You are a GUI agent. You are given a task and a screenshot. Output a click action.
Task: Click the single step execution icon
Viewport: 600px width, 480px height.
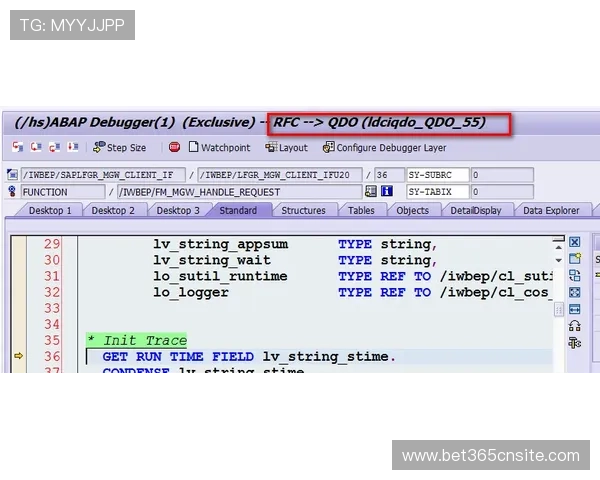click(x=19, y=147)
